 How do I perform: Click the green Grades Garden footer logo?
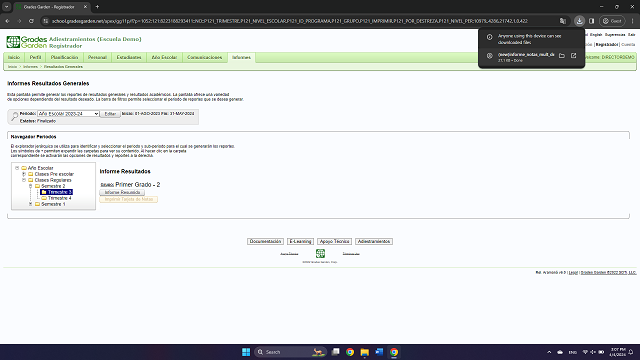(x=320, y=253)
